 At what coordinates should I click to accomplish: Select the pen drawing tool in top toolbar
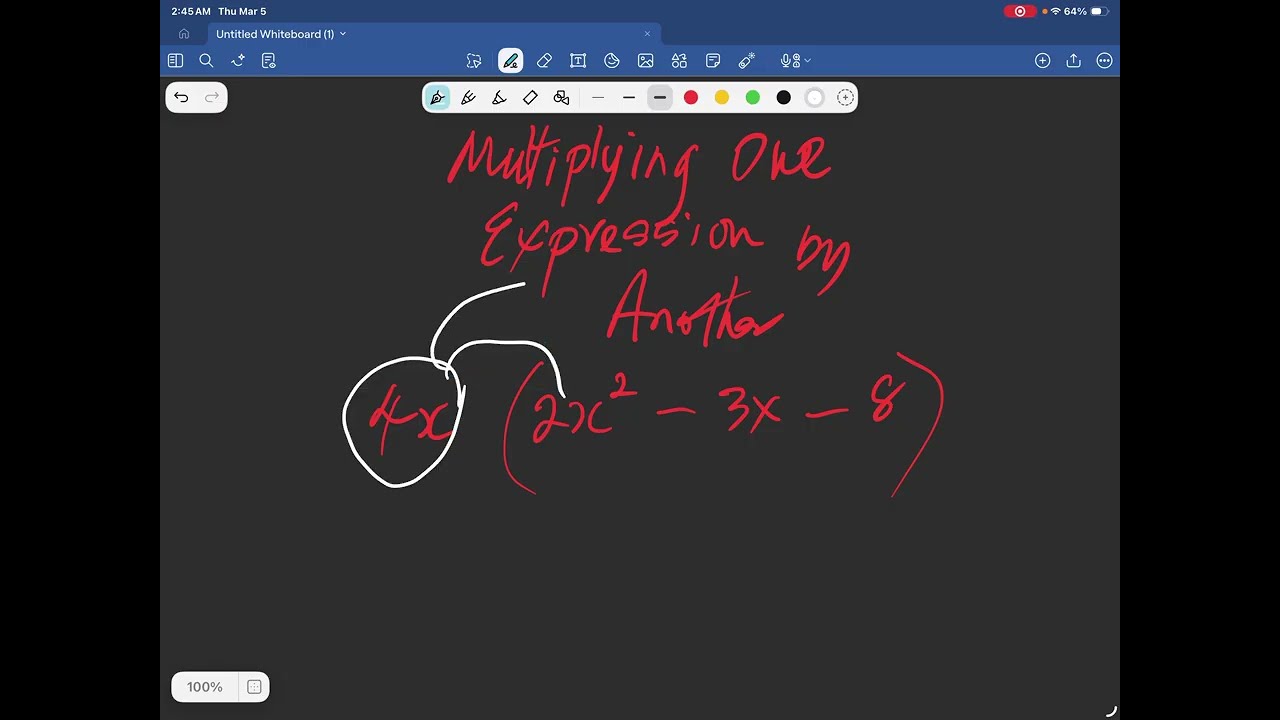coord(510,61)
